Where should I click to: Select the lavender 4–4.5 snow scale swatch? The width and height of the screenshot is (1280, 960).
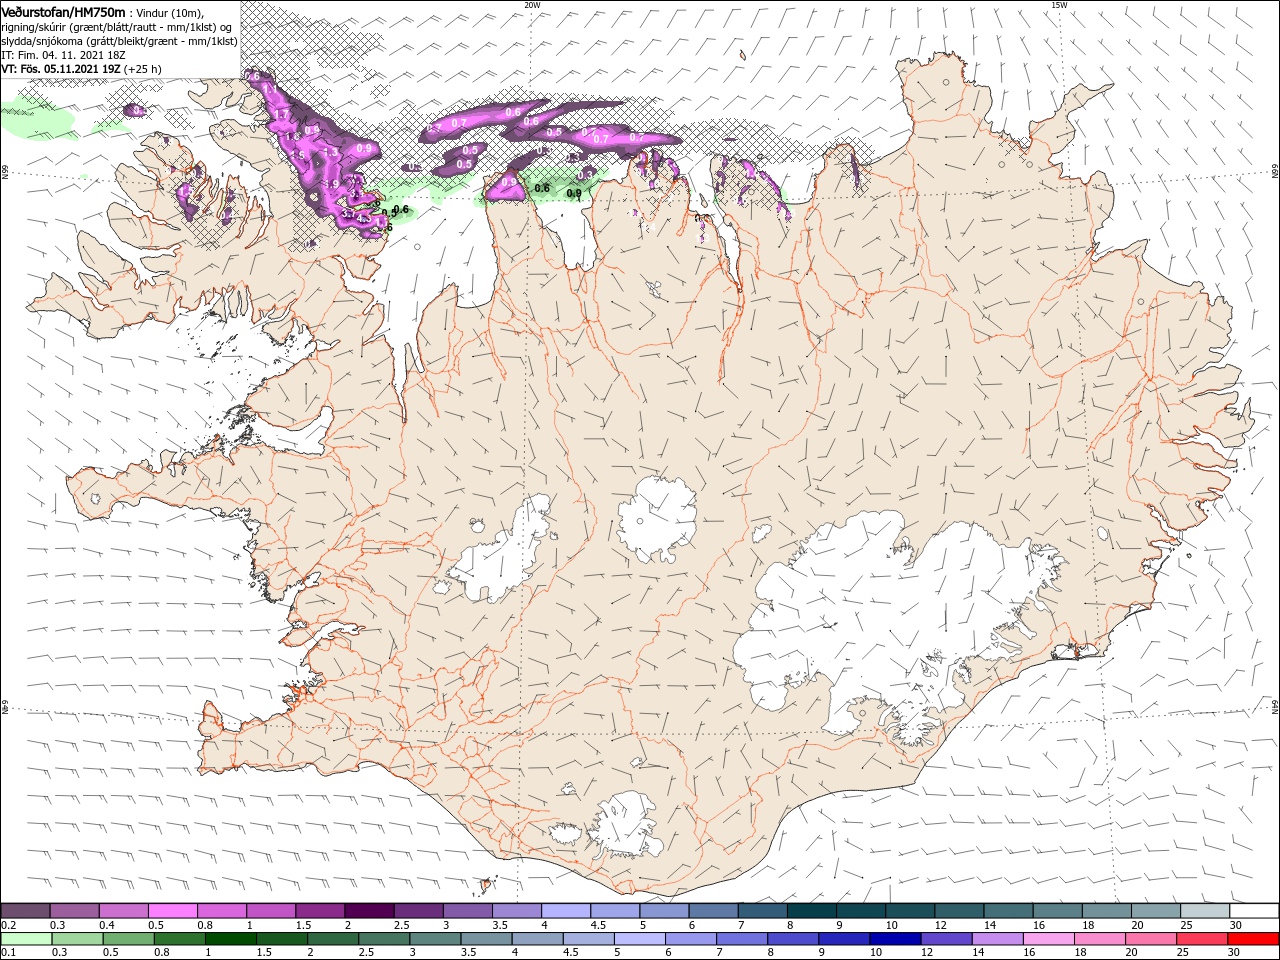pos(567,910)
